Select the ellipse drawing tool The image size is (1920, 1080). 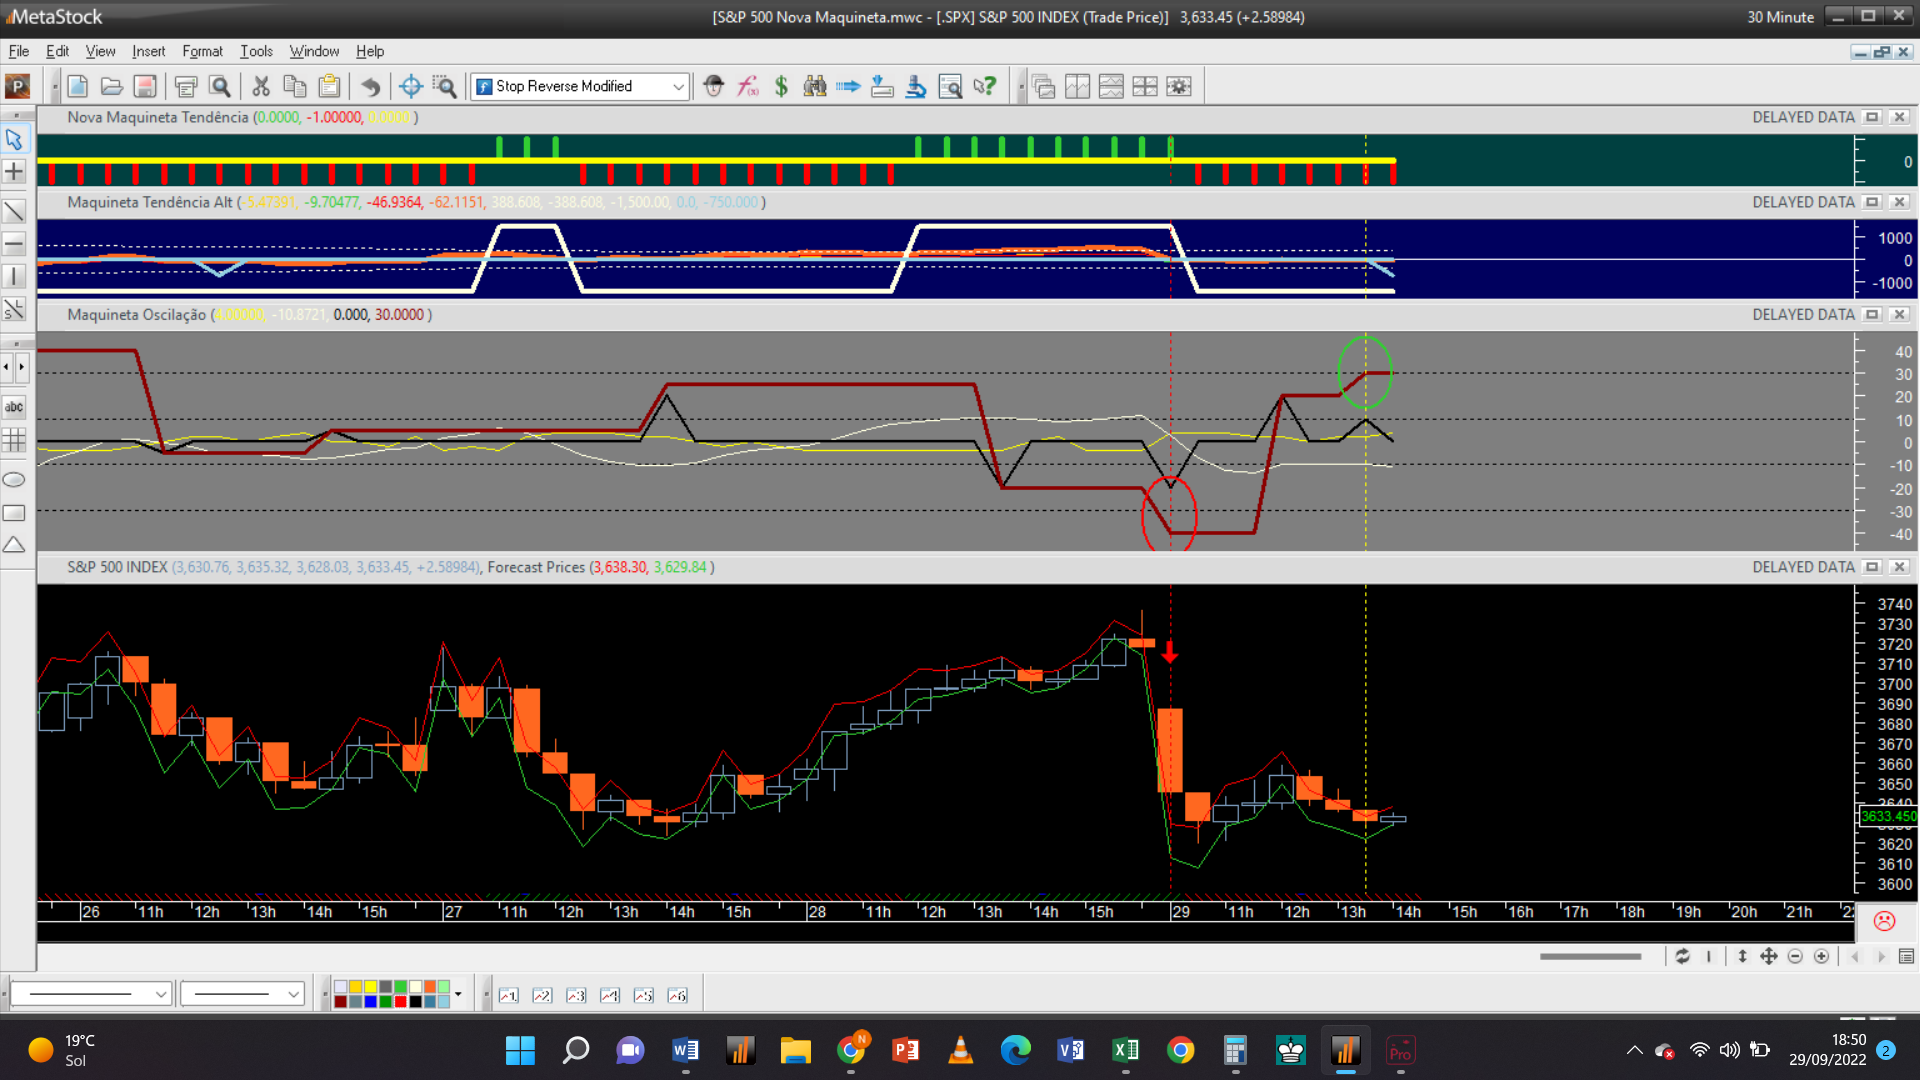[14, 480]
